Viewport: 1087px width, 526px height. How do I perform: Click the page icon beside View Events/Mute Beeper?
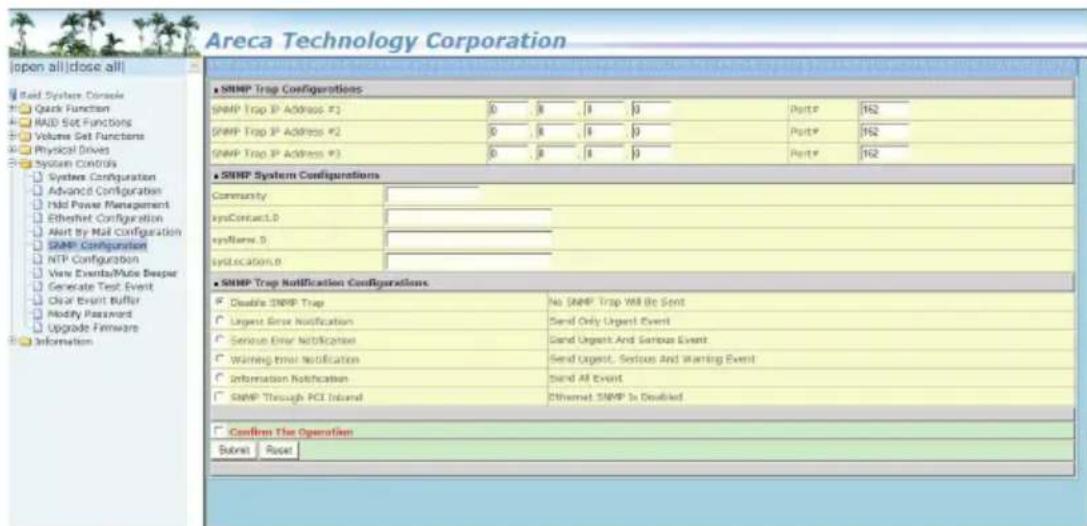coord(39,273)
